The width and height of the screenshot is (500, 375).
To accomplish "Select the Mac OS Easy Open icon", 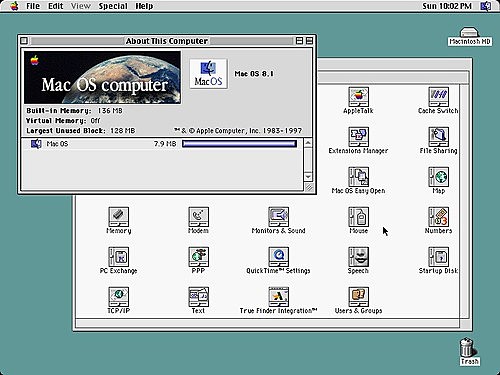I will (358, 177).
